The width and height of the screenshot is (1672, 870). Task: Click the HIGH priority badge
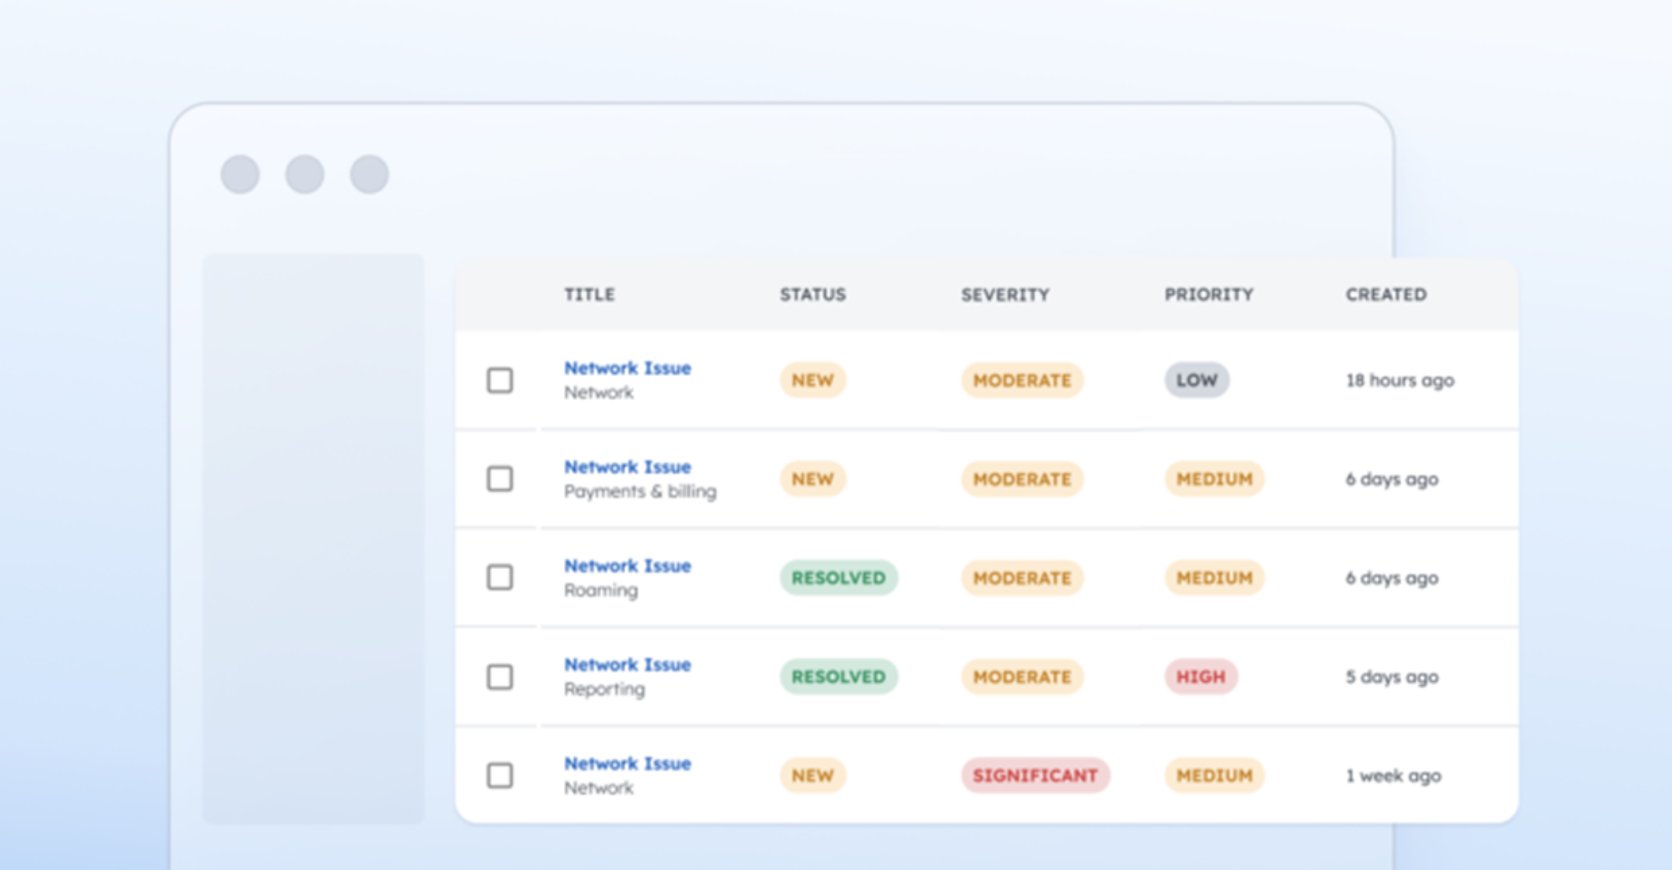click(1201, 677)
